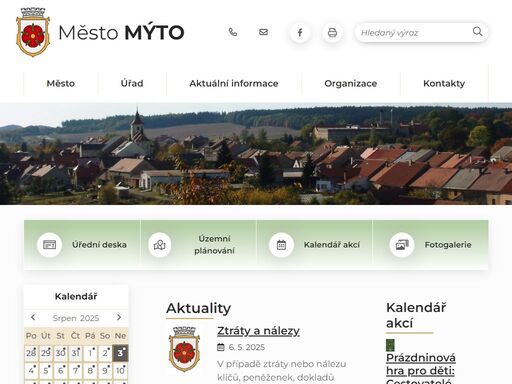Image resolution: width=512 pixels, height=384 pixels.
Task: Click the Město MÝTO site title
Action: (x=121, y=33)
